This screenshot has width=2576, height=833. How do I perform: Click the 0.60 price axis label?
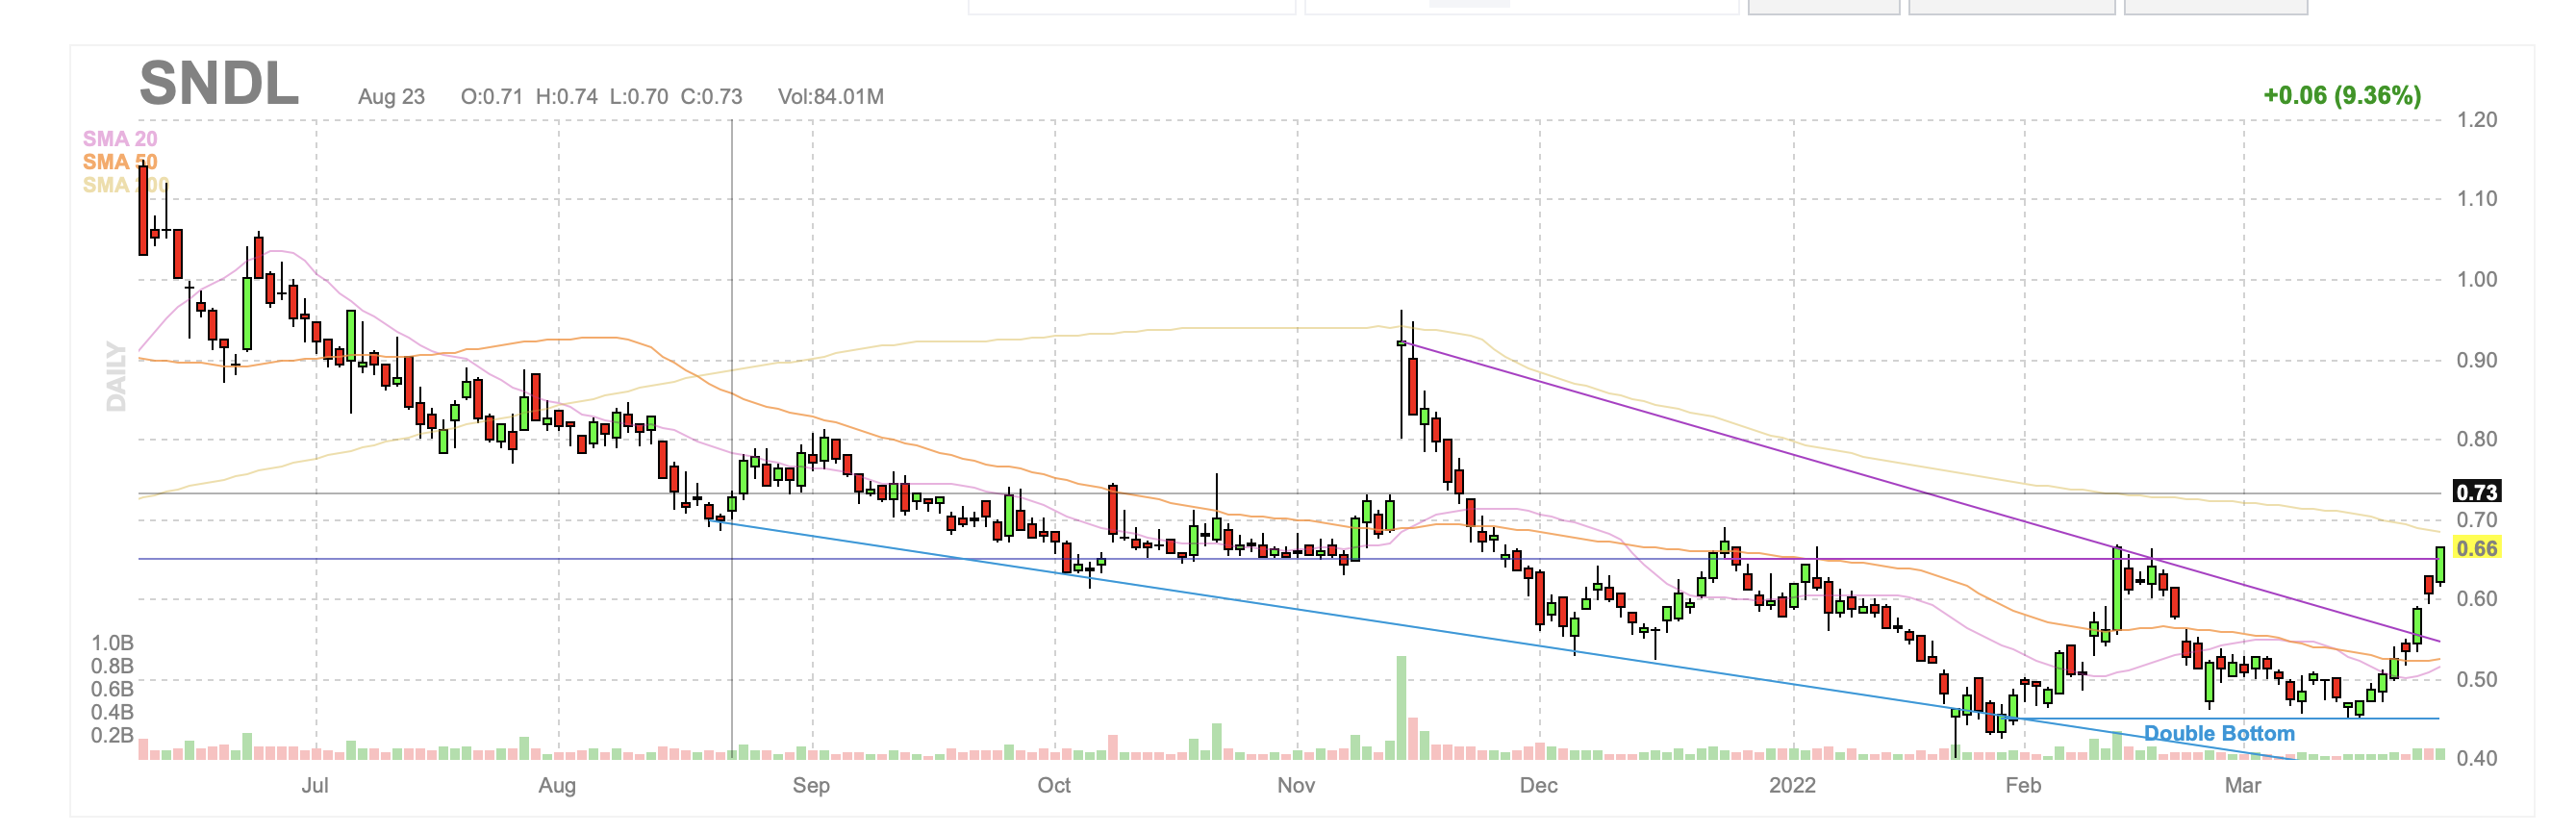tap(2476, 599)
